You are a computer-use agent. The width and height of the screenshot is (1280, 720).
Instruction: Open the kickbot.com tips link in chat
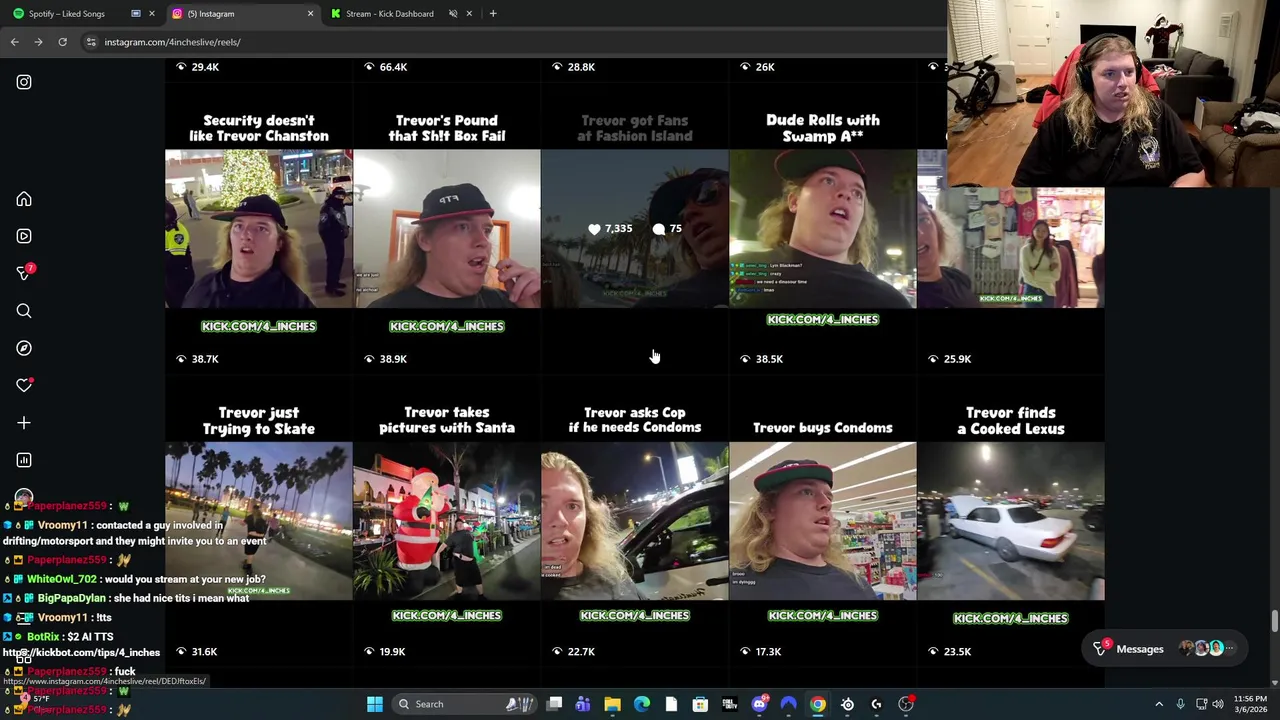[x=81, y=653]
